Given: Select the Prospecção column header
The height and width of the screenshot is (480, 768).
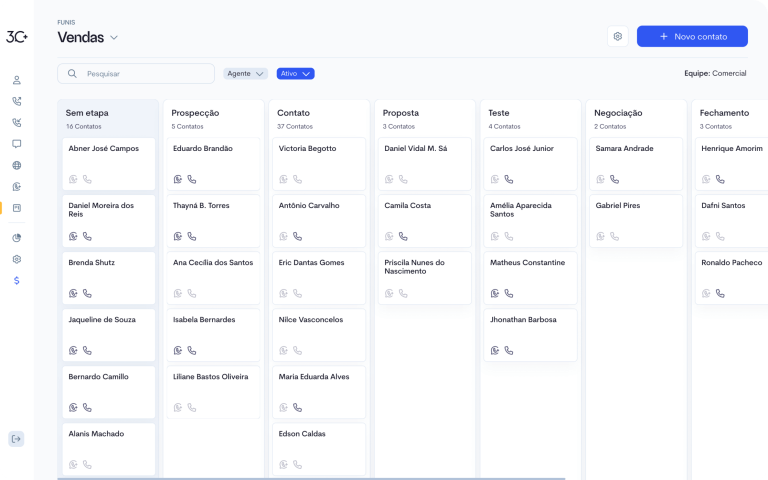Looking at the screenshot, I should [195, 113].
